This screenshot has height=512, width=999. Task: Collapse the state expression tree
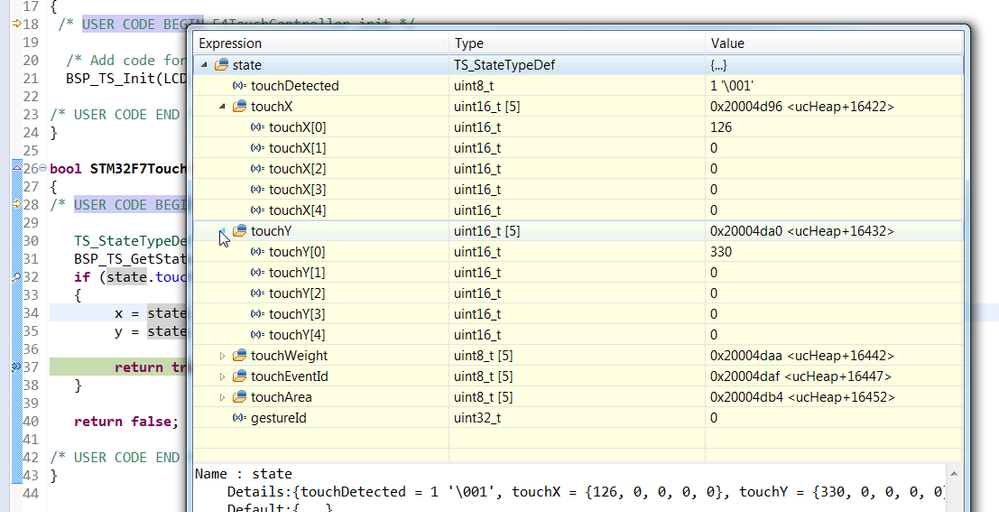click(x=205, y=65)
